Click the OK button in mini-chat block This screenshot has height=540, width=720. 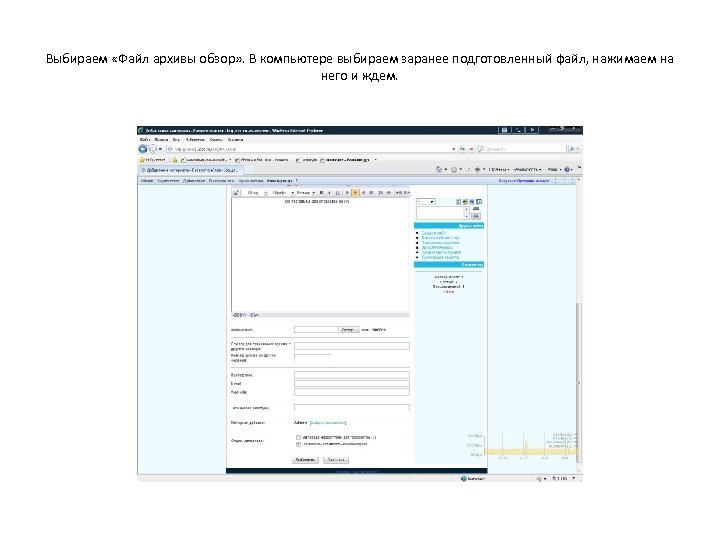pyautogui.click(x=476, y=216)
